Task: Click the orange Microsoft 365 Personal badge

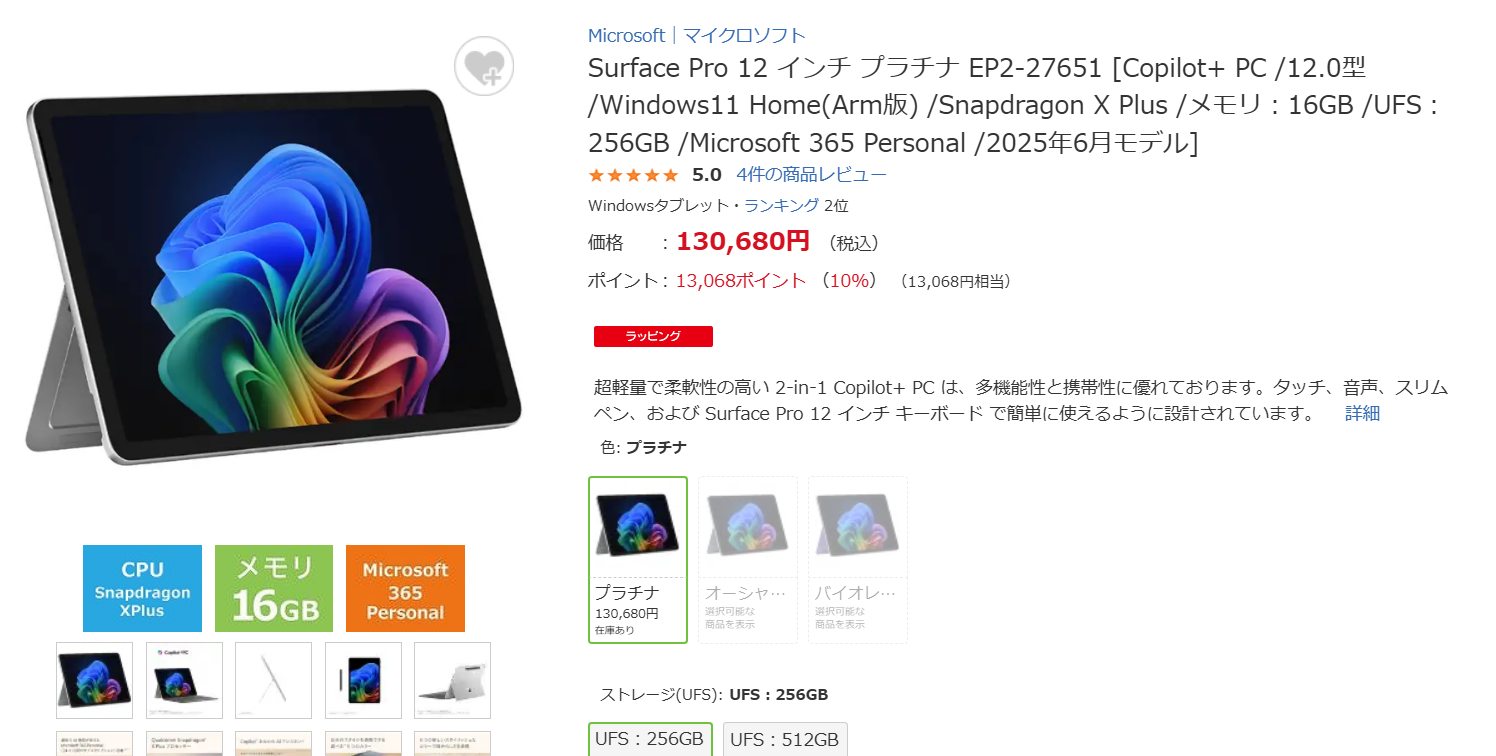Action: (405, 588)
